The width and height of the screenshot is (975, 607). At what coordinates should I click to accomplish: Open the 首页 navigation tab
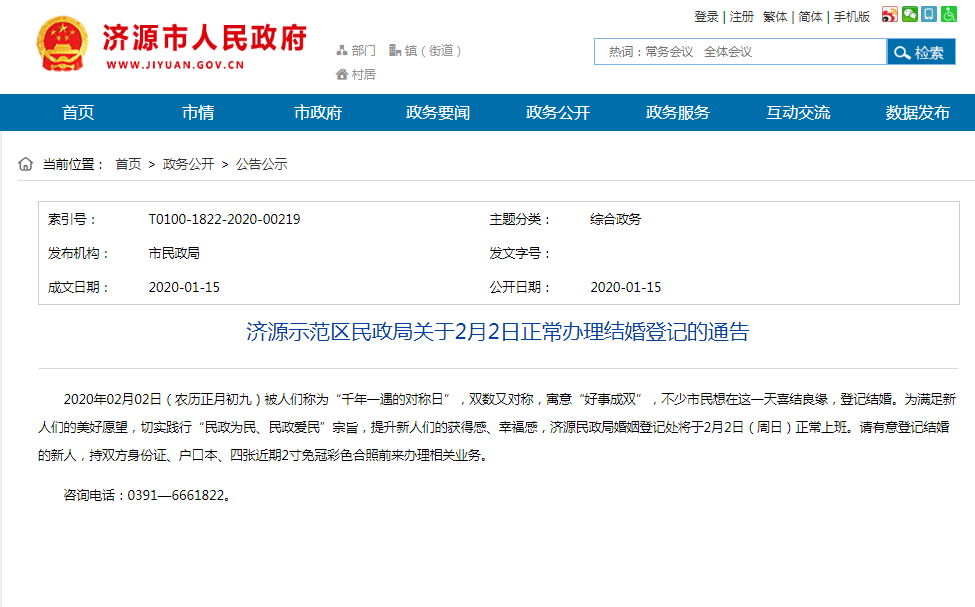coord(78,113)
